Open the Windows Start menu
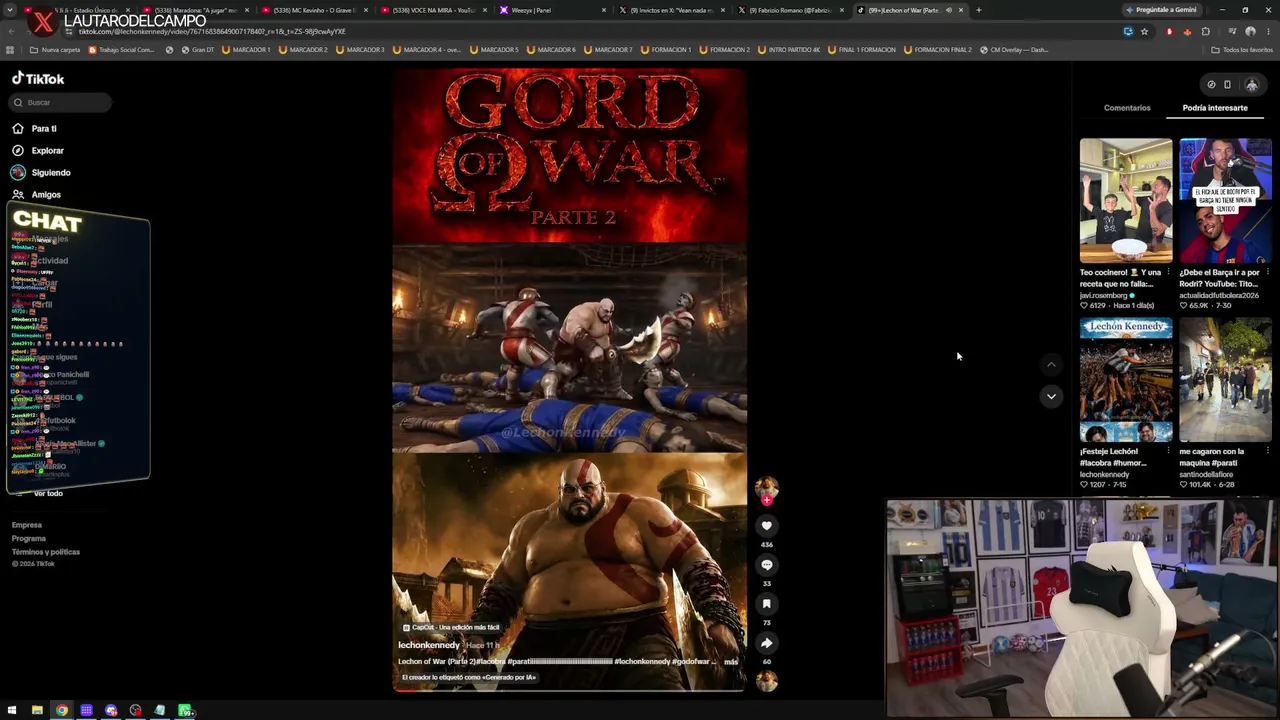This screenshot has height=720, width=1280. (x=12, y=711)
